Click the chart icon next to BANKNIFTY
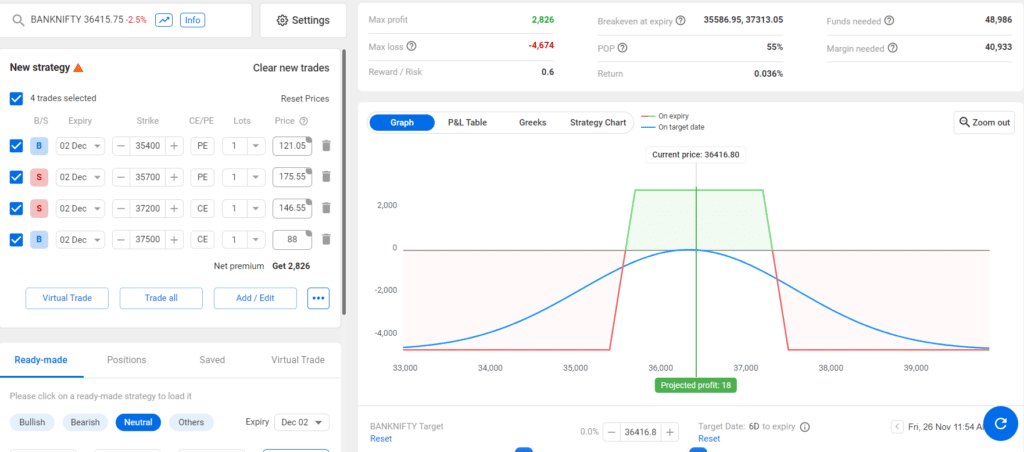 pos(162,20)
